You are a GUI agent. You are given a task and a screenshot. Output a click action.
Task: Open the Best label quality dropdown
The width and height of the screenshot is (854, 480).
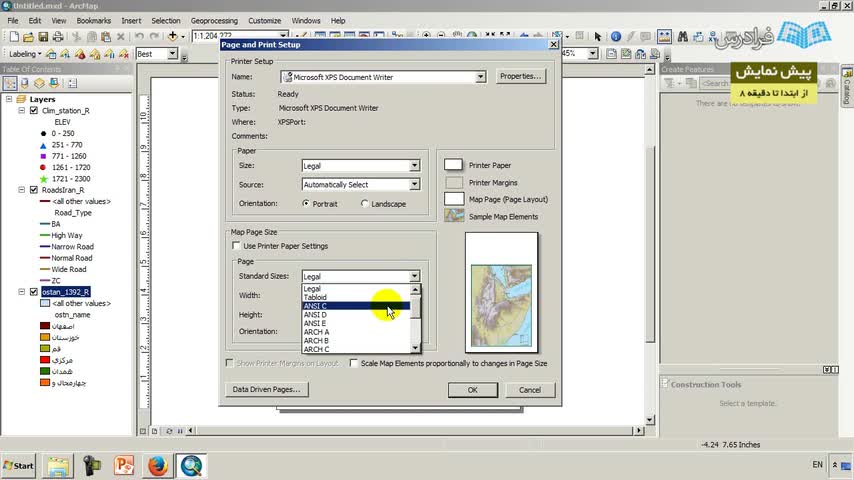tap(172, 54)
